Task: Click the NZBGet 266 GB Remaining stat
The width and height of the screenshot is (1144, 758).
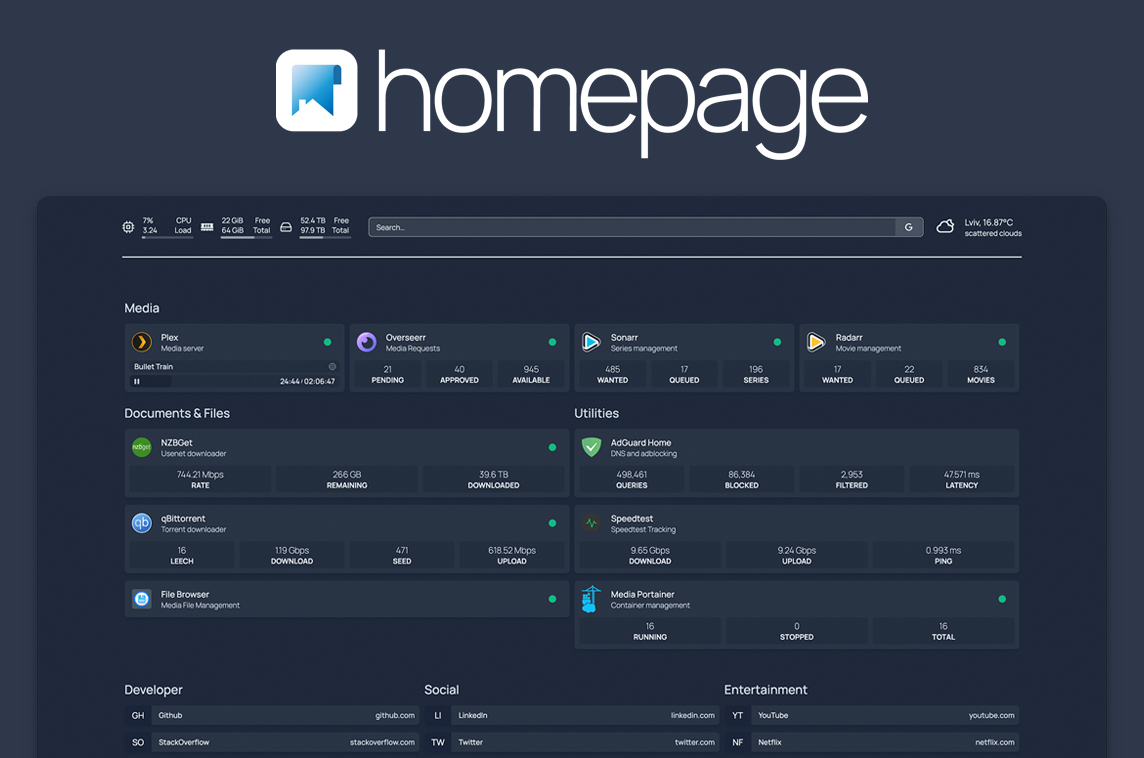Action: click(x=347, y=479)
